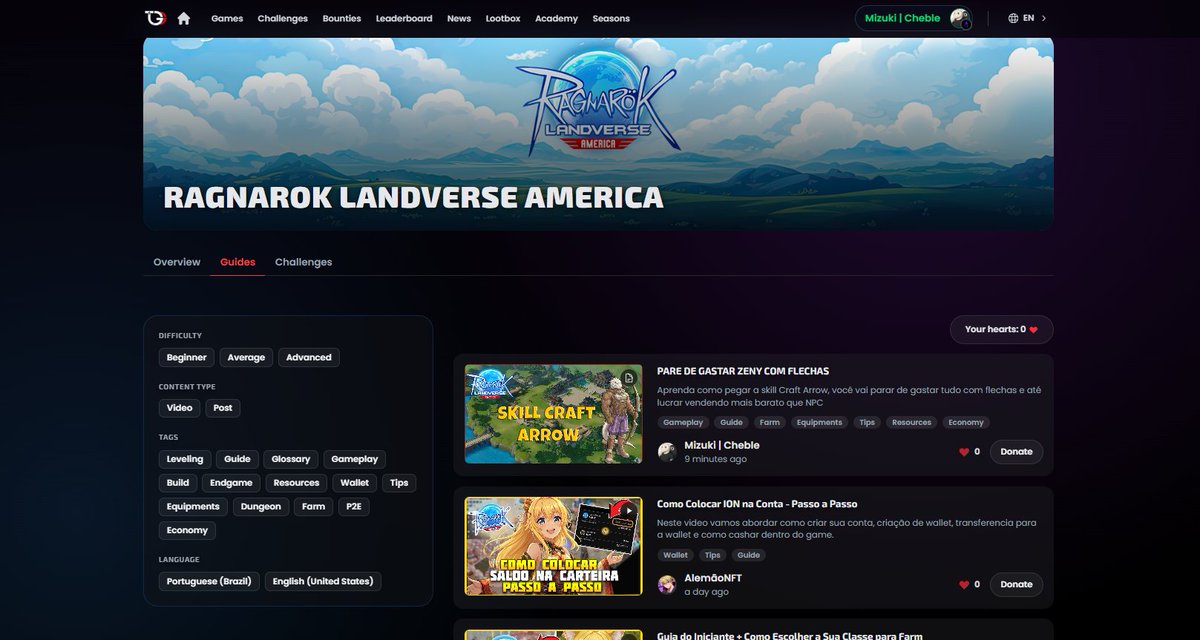Toggle Resources tag in filter panel
The image size is (1200, 640).
[x=297, y=482]
